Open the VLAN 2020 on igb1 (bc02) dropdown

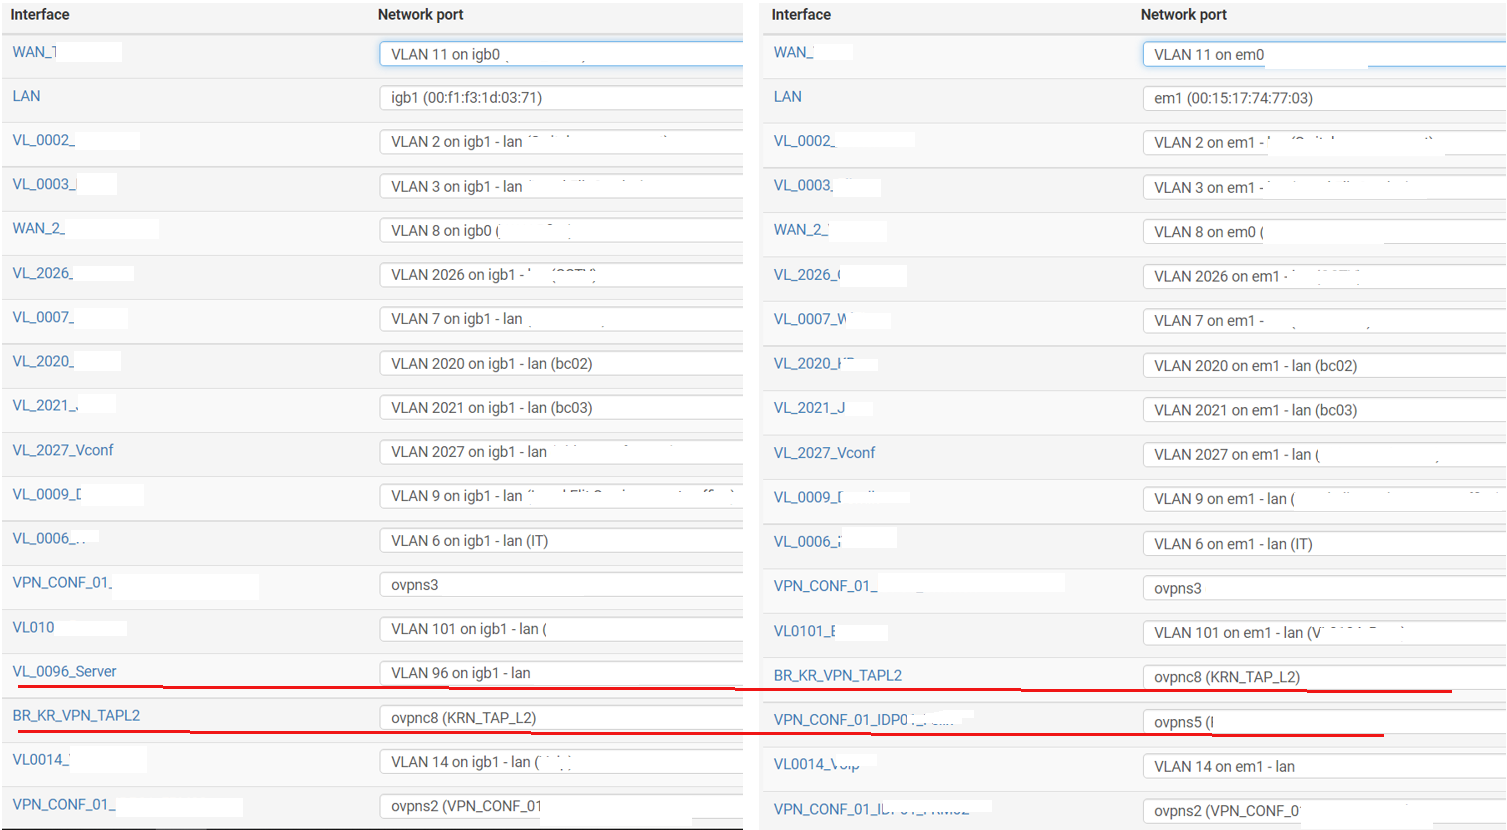561,363
